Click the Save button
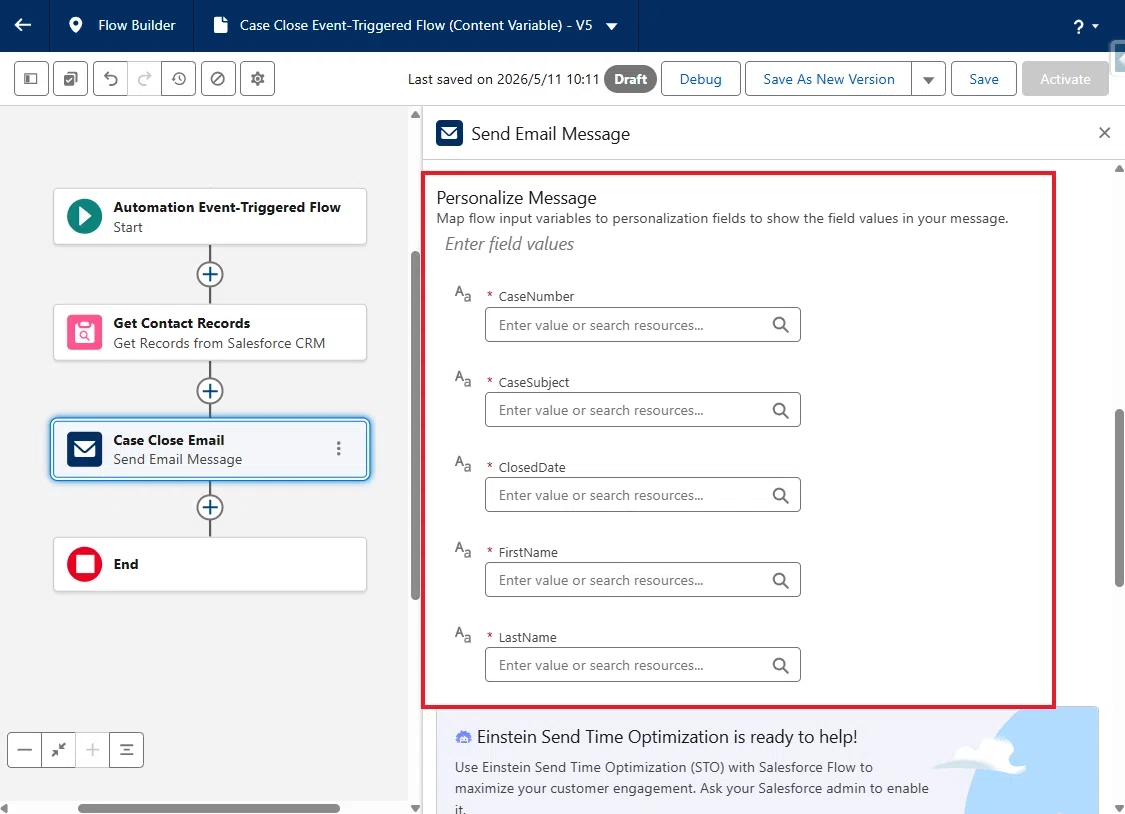The image size is (1125, 814). (x=984, y=79)
